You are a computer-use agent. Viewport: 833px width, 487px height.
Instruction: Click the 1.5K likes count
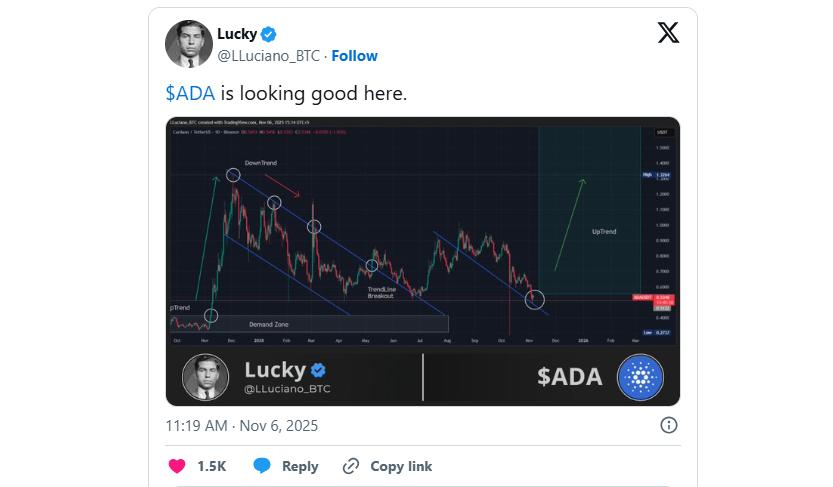[x=212, y=466]
